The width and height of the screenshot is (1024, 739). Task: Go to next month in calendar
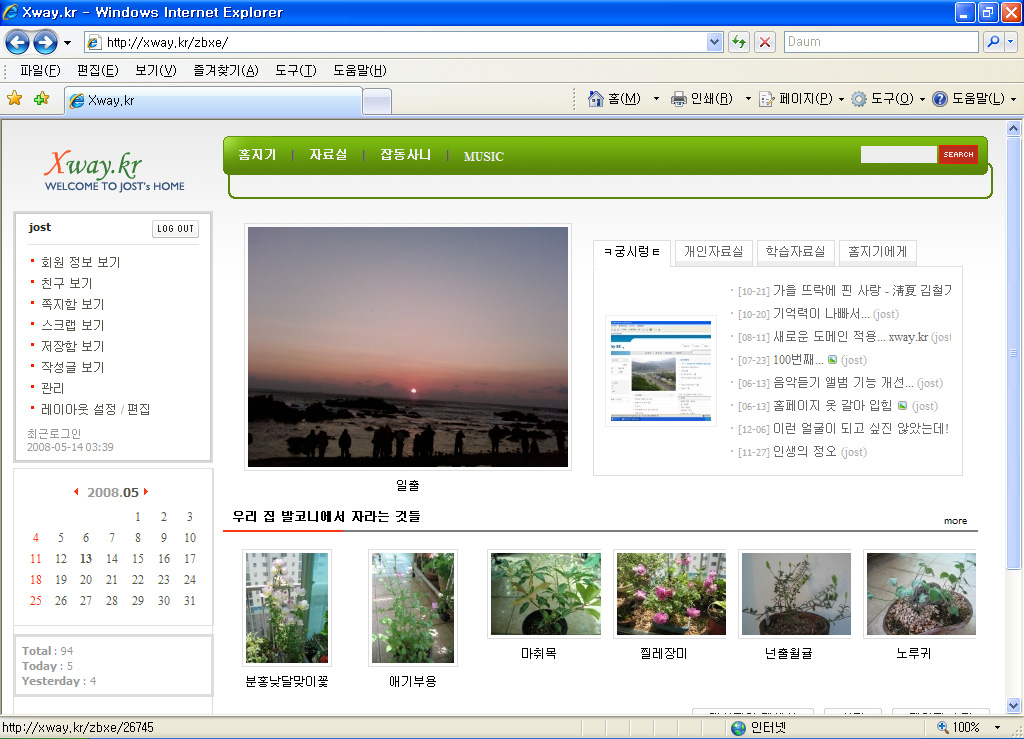(x=146, y=492)
